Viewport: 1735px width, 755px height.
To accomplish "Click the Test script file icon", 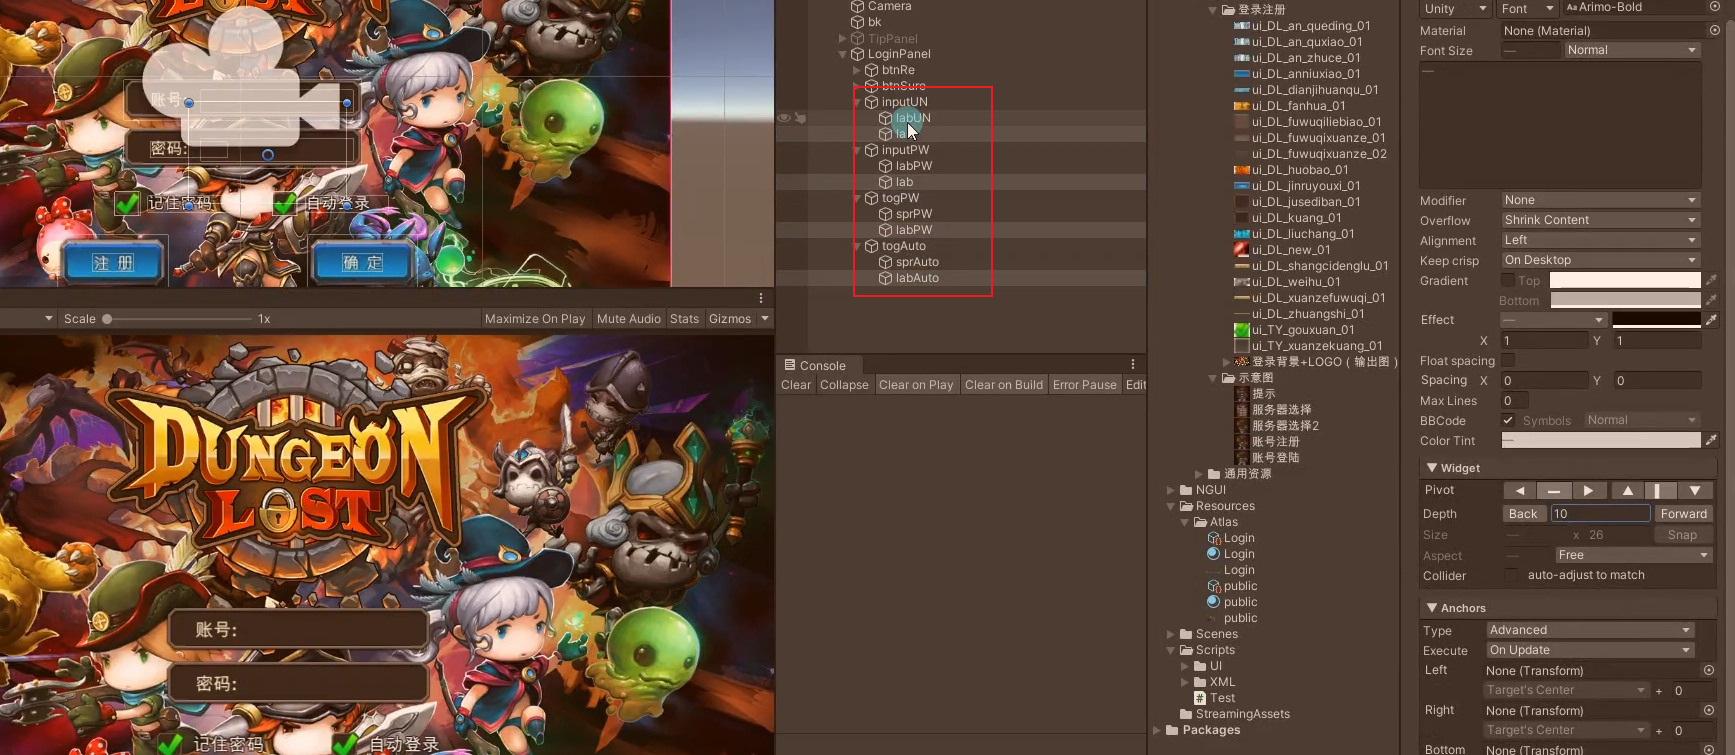I will pos(1200,698).
